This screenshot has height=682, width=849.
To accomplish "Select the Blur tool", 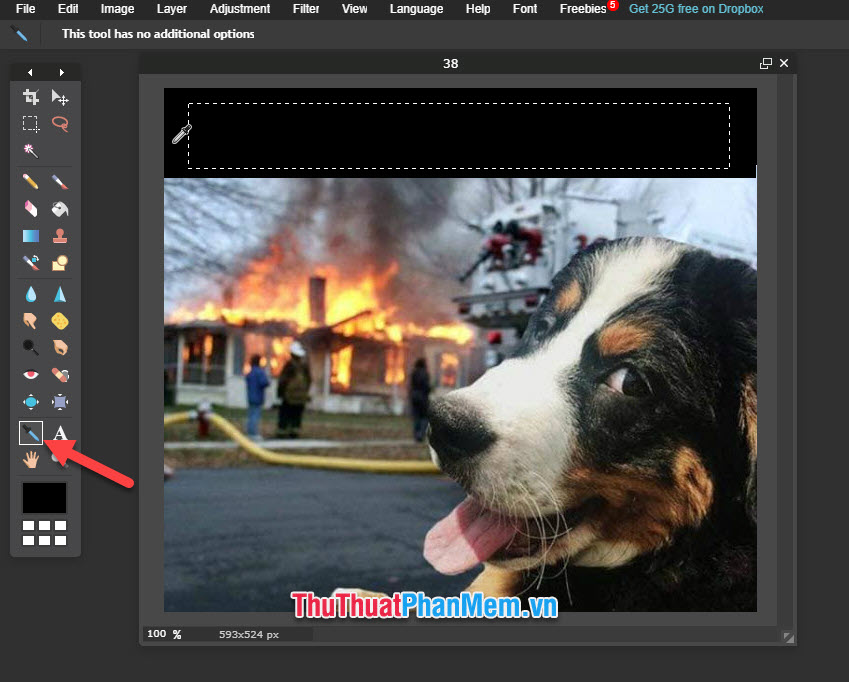I will click(x=31, y=294).
